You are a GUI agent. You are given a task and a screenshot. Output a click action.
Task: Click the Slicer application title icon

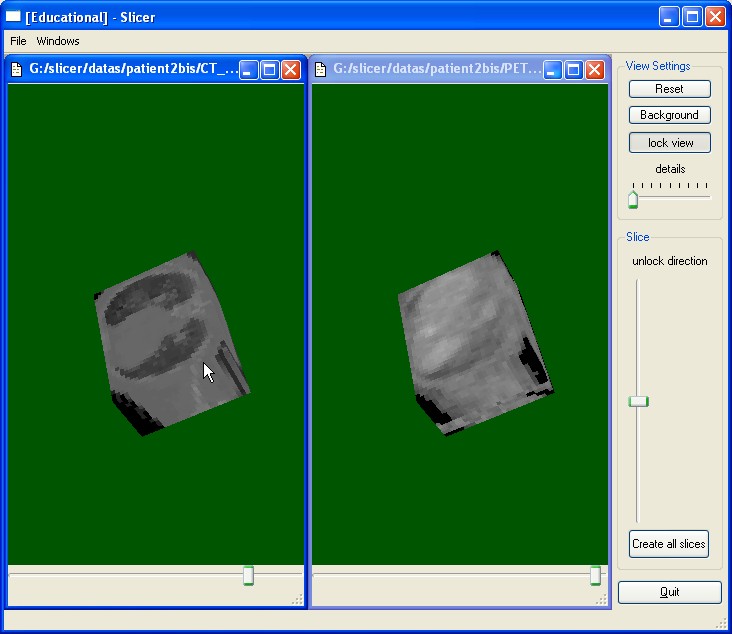point(13,17)
